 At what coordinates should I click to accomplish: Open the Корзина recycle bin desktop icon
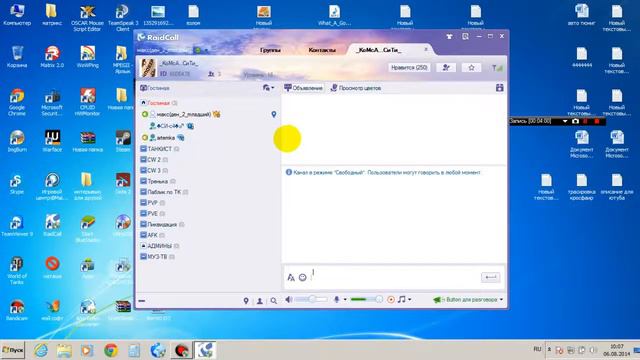click(17, 57)
